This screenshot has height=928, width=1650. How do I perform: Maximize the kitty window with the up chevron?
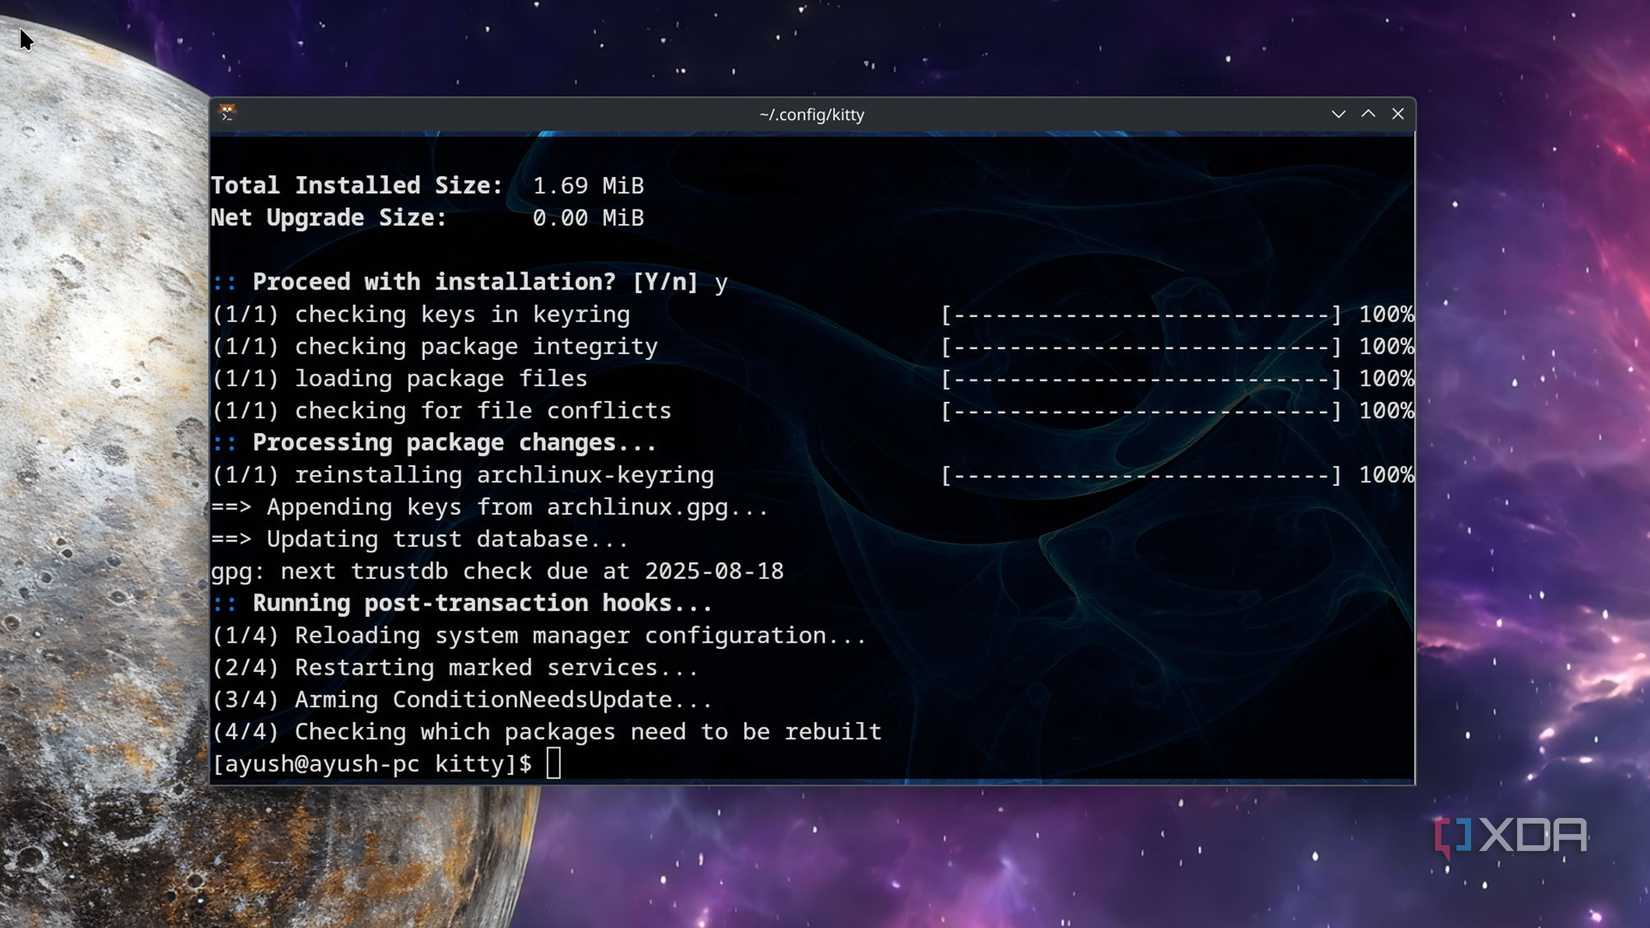click(x=1368, y=114)
